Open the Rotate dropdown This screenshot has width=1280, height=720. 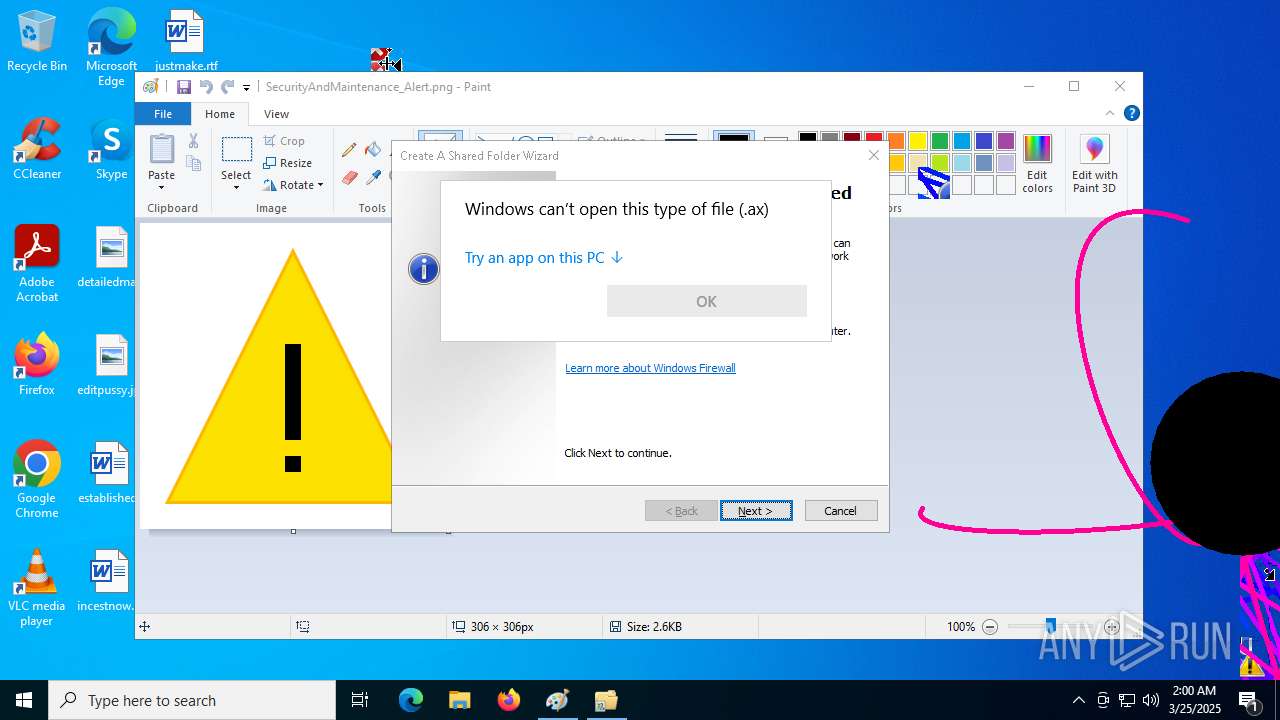pos(294,185)
